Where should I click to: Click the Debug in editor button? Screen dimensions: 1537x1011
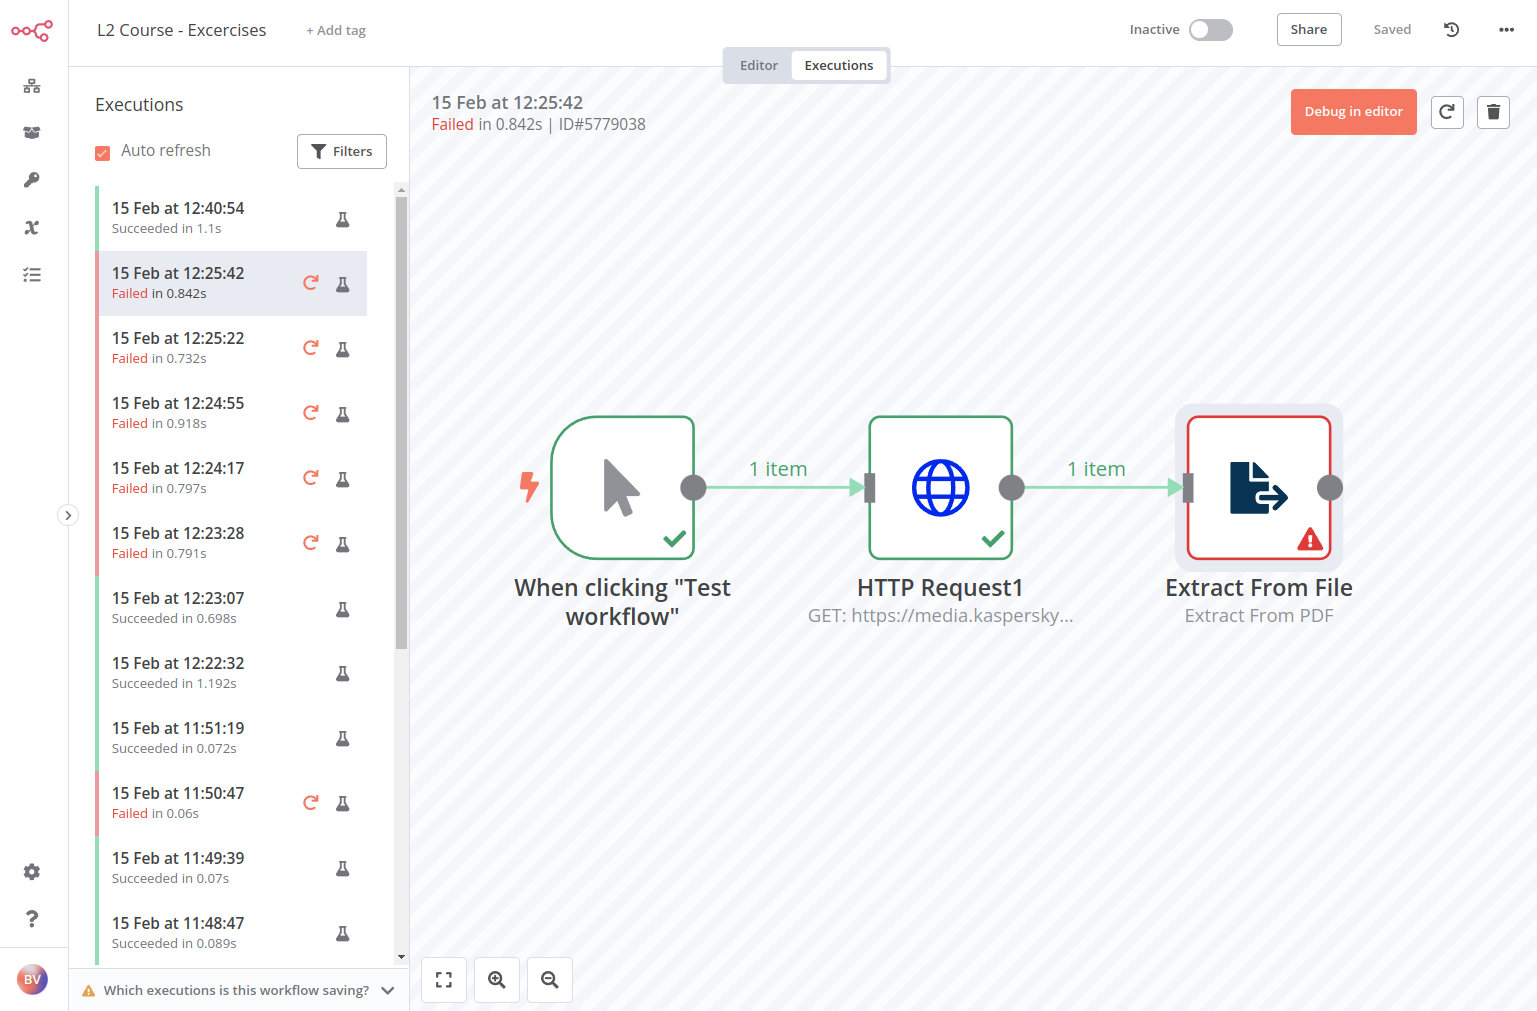[1353, 112]
